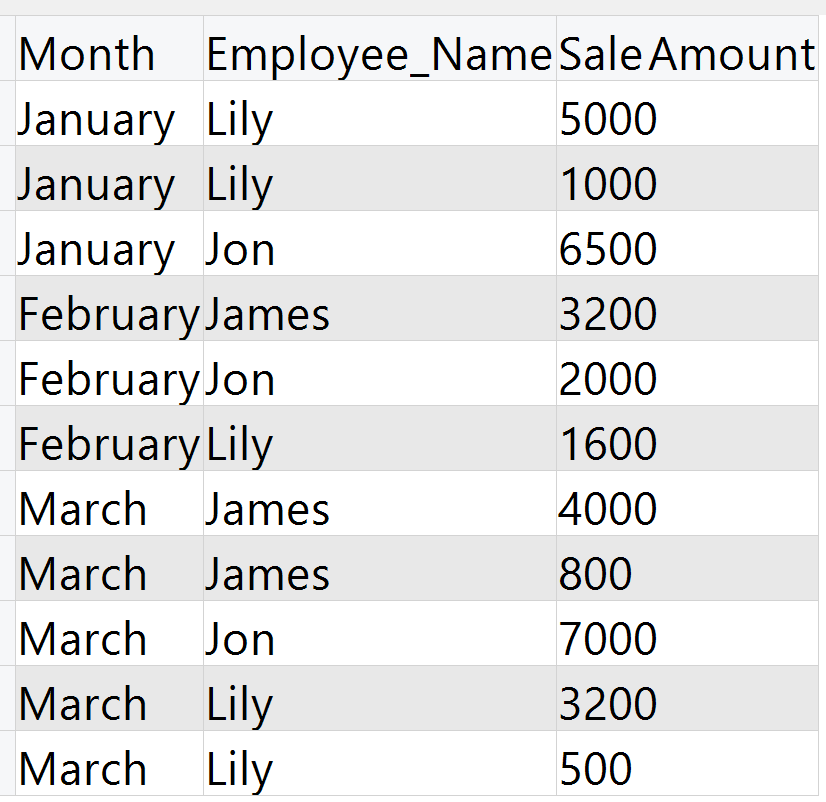Select Jon's name in the 2000 row
The image size is (826, 802).
tap(240, 380)
